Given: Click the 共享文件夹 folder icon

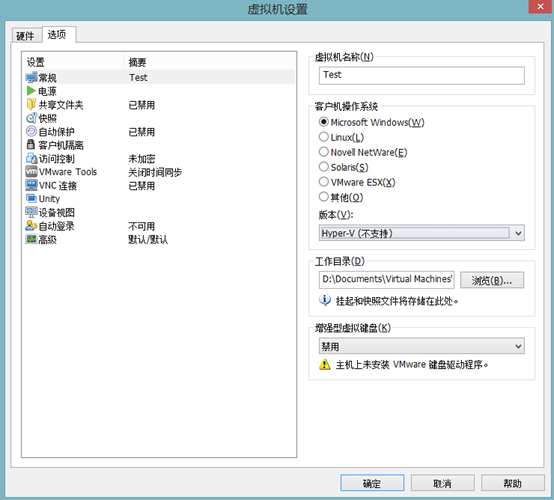Looking at the screenshot, I should (31, 105).
